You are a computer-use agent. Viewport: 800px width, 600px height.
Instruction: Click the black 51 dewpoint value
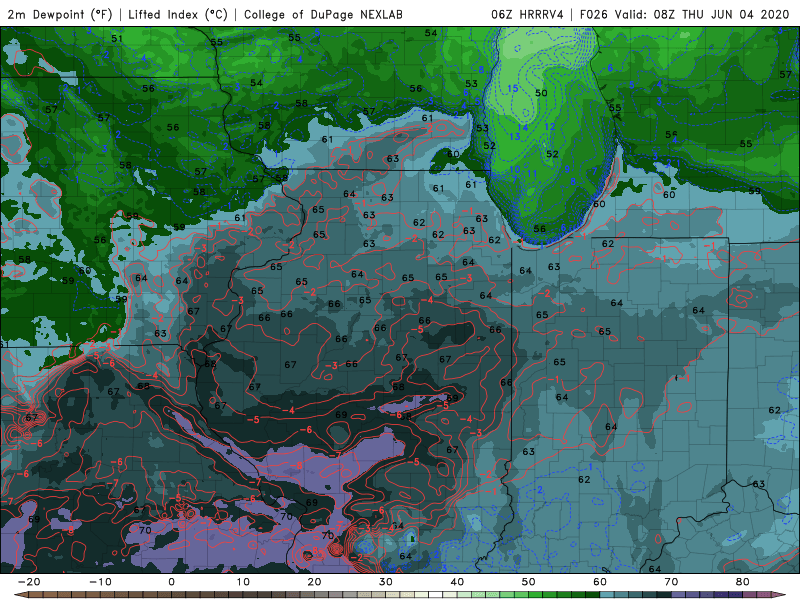click(117, 39)
